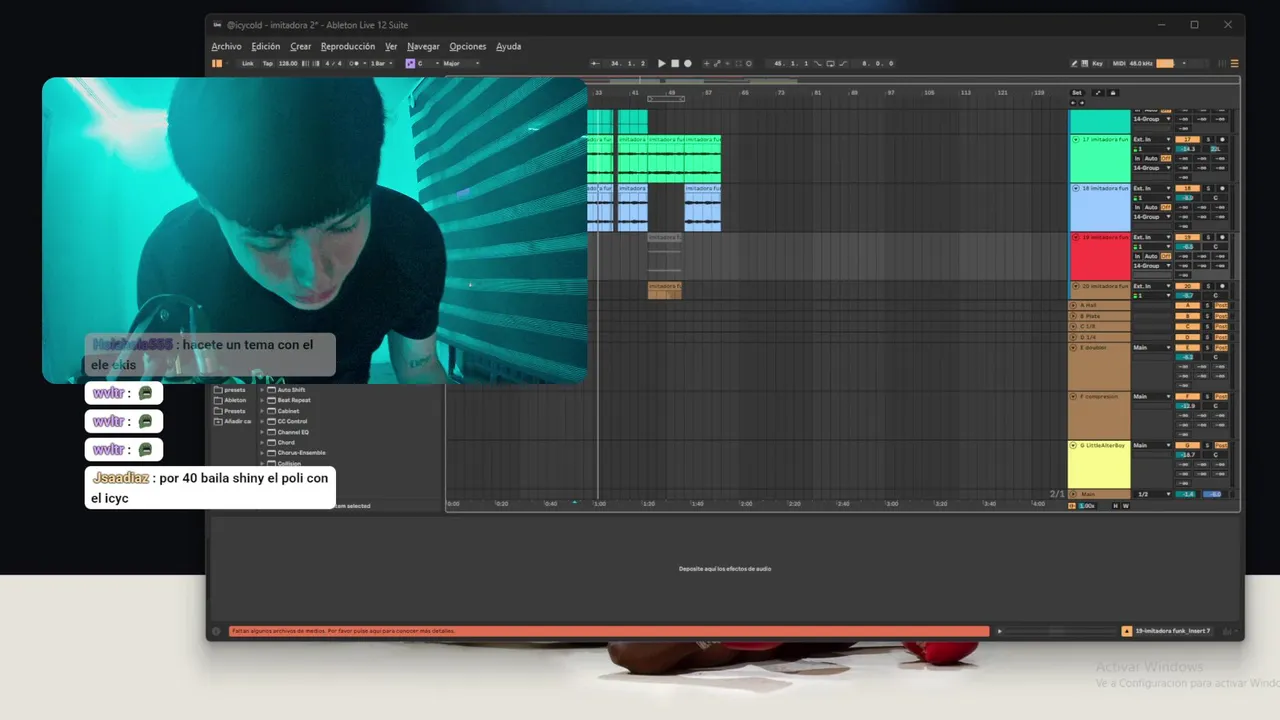Toggle the lock envelopes padlock icon
Viewport: 1280px width, 720px height.
(x=1113, y=93)
